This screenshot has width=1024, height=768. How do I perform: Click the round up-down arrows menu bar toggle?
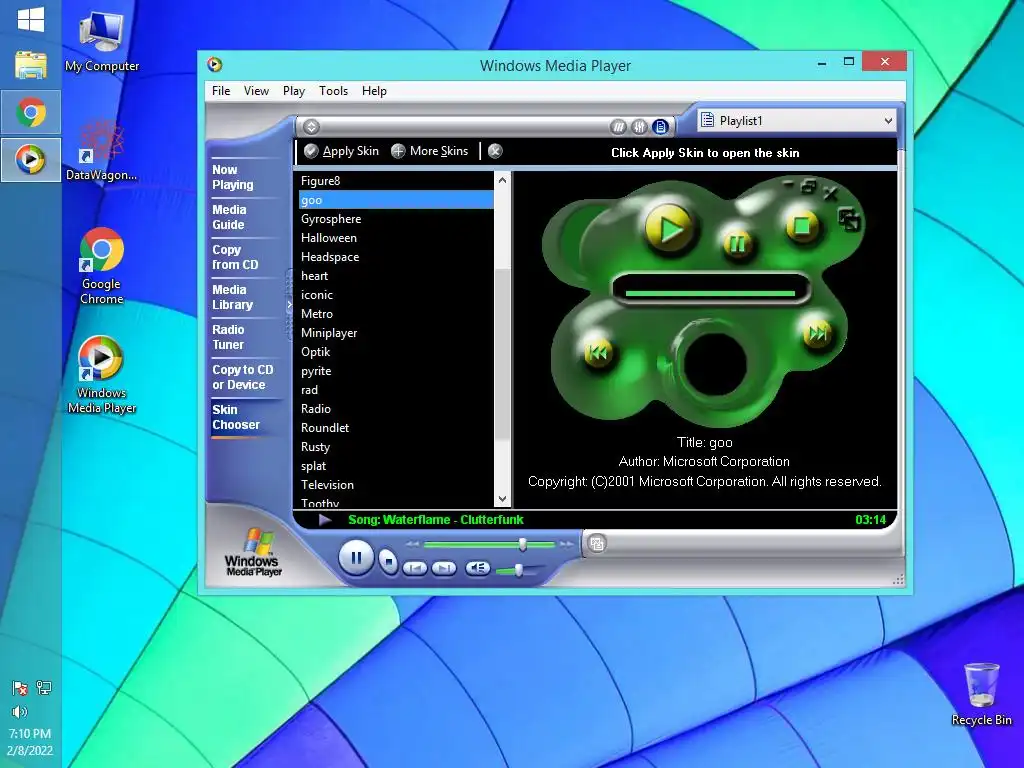tap(312, 127)
